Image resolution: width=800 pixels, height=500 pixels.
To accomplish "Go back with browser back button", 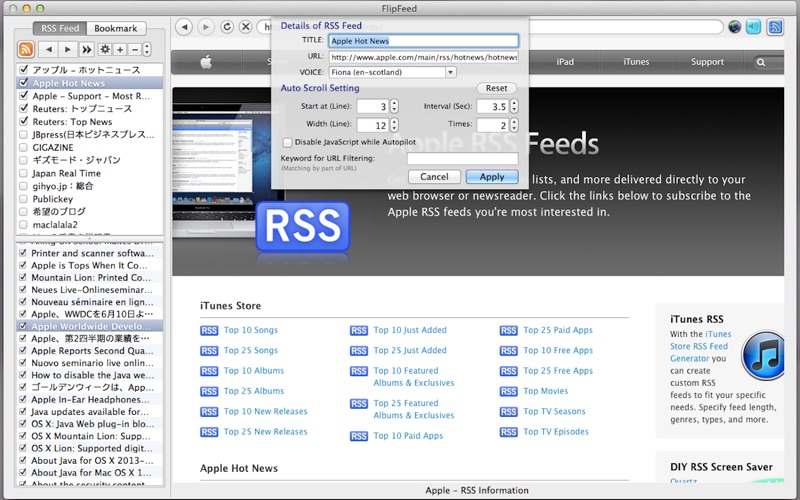I will pos(184,27).
